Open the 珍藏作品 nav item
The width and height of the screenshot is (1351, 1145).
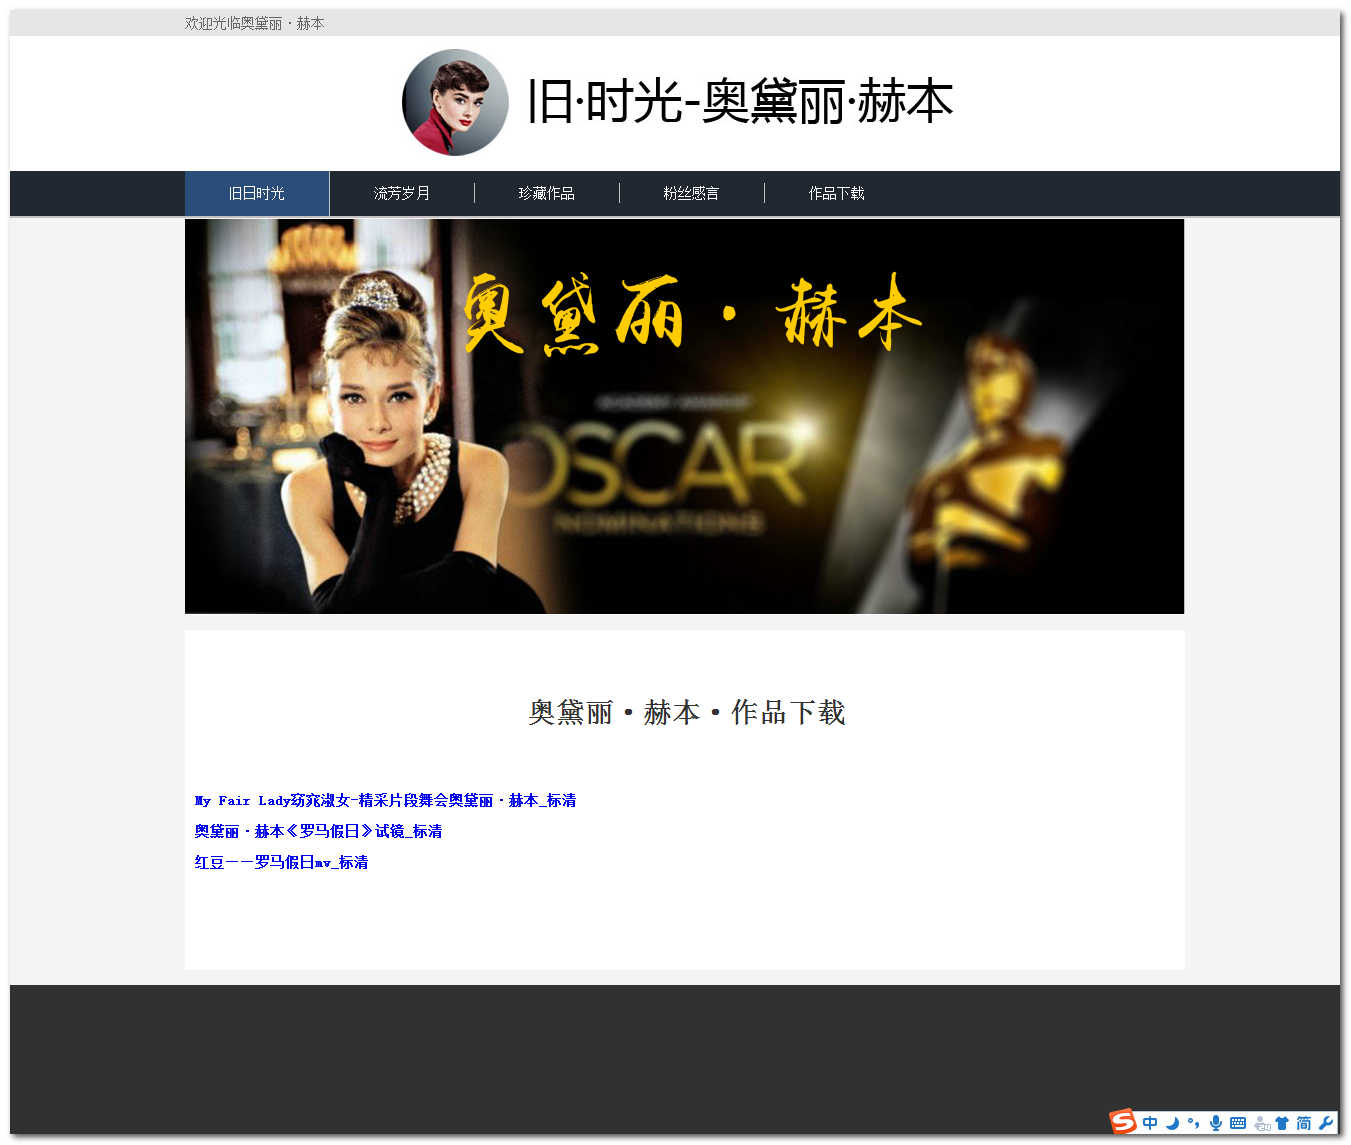pyautogui.click(x=547, y=193)
